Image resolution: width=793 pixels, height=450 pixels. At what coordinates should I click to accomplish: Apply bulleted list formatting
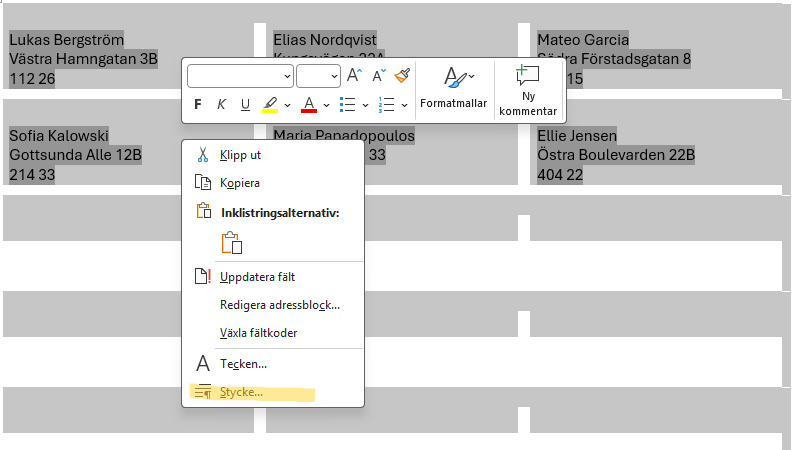coord(347,105)
